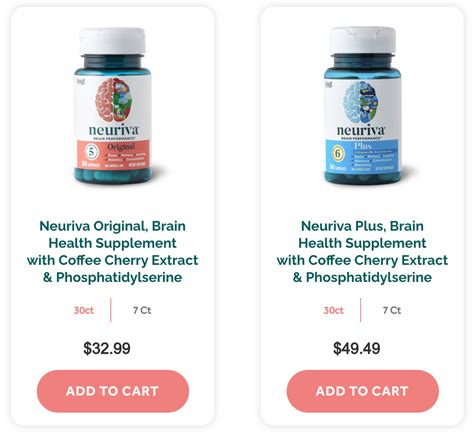Click the neuriva logo on the Original bottle
The height and width of the screenshot is (434, 474).
point(114,130)
